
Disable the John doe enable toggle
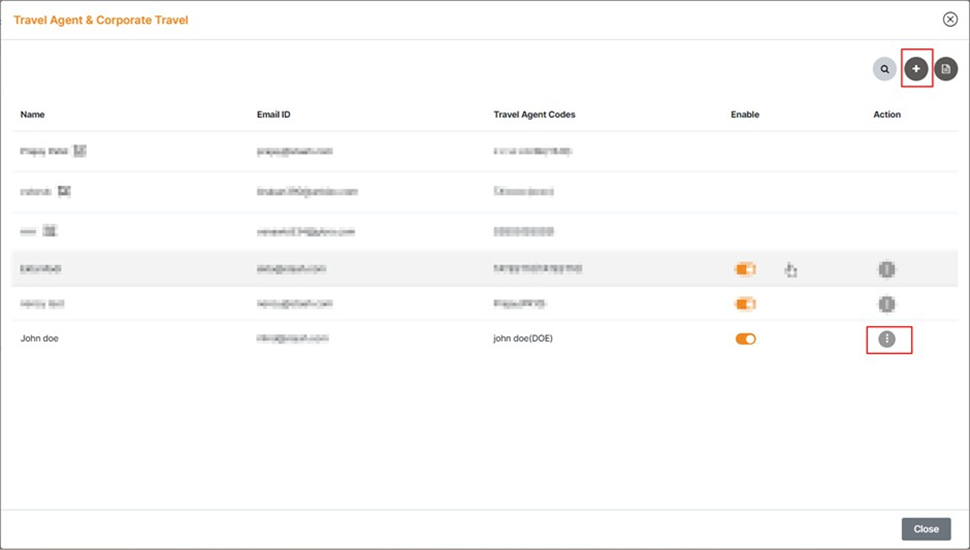745,339
